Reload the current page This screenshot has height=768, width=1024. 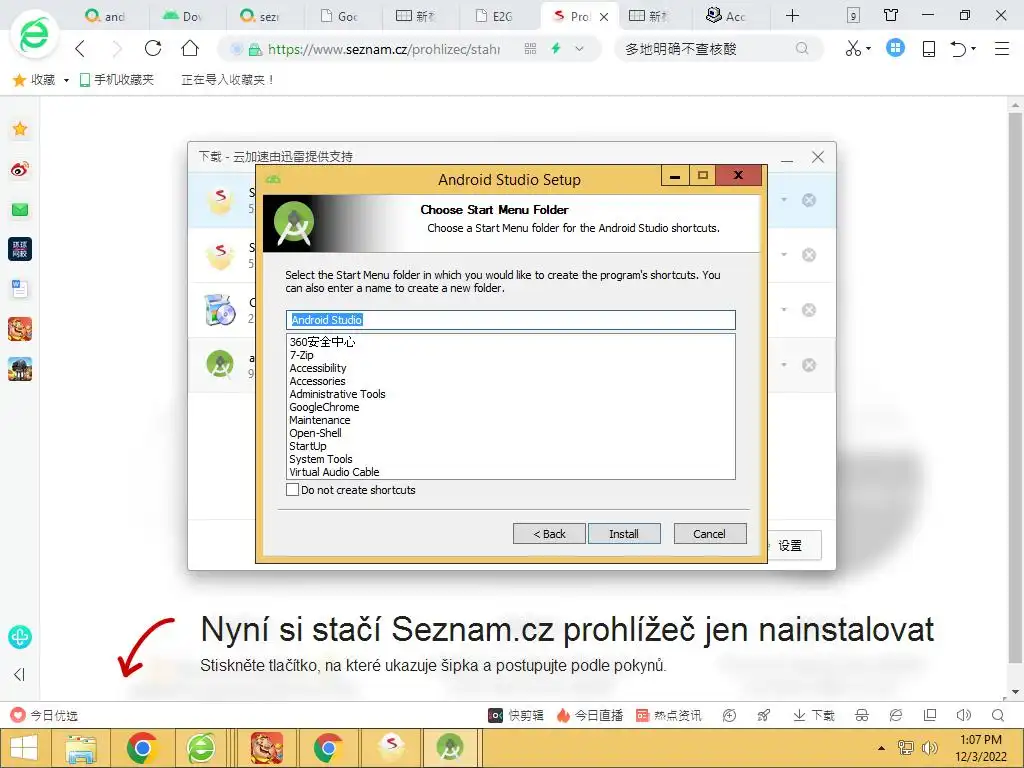coord(153,48)
